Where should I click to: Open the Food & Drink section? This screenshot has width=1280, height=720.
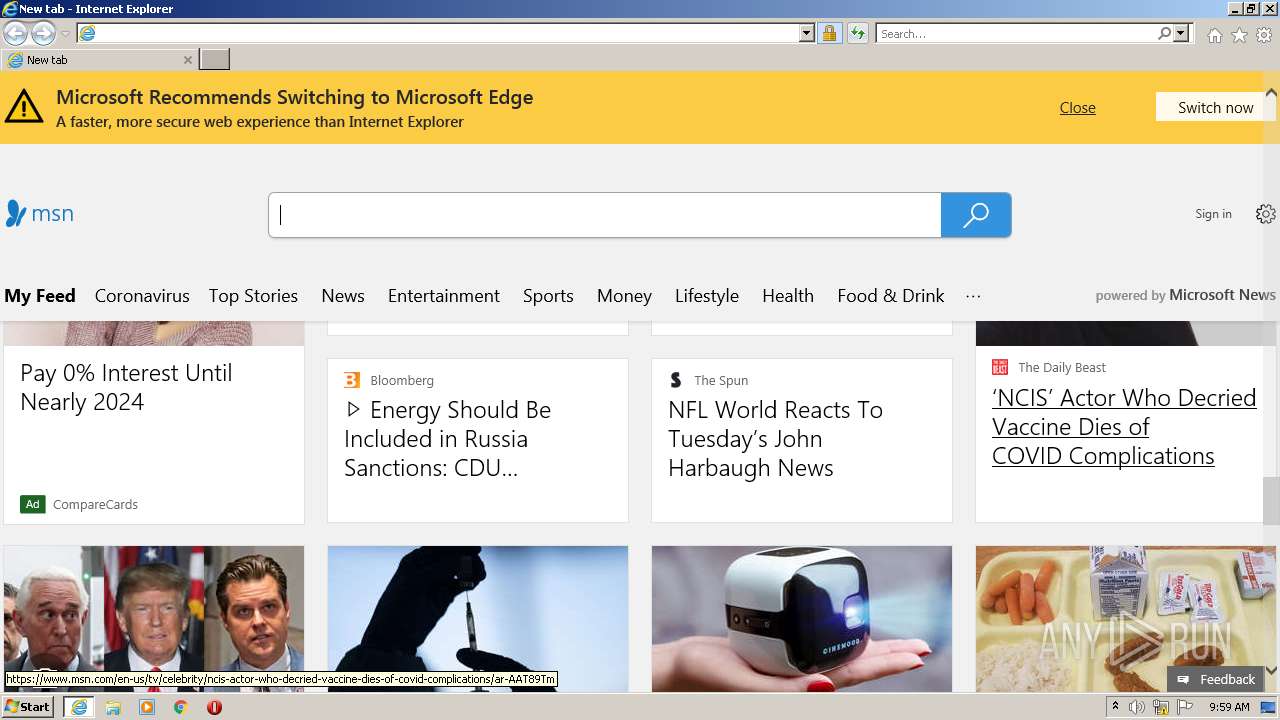click(891, 296)
